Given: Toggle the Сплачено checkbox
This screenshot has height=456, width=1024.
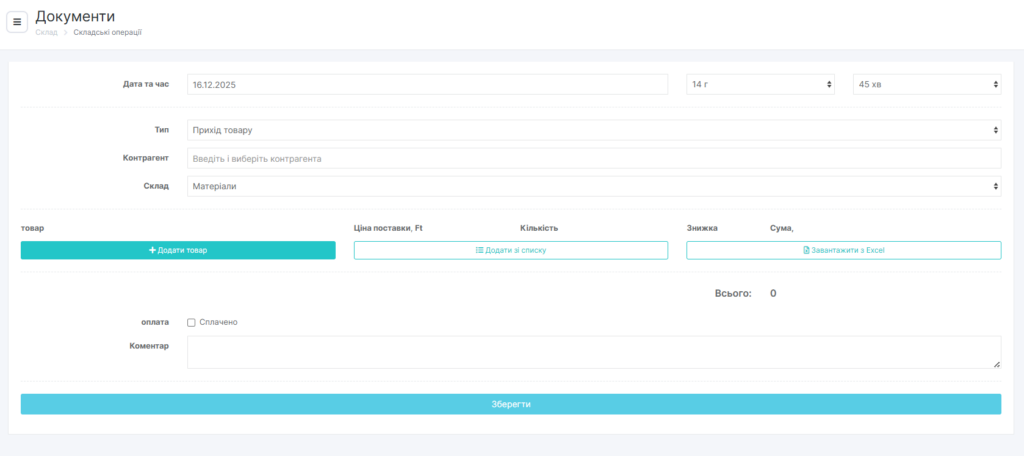Looking at the screenshot, I should pyautogui.click(x=191, y=322).
